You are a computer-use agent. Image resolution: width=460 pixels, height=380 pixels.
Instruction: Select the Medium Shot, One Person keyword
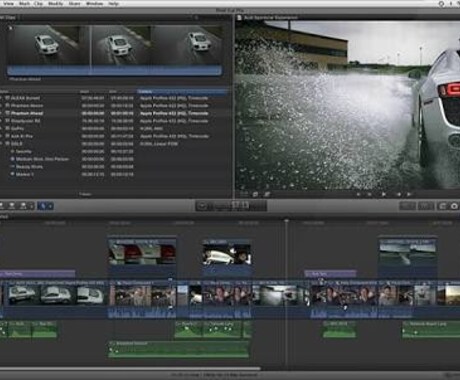click(42, 159)
